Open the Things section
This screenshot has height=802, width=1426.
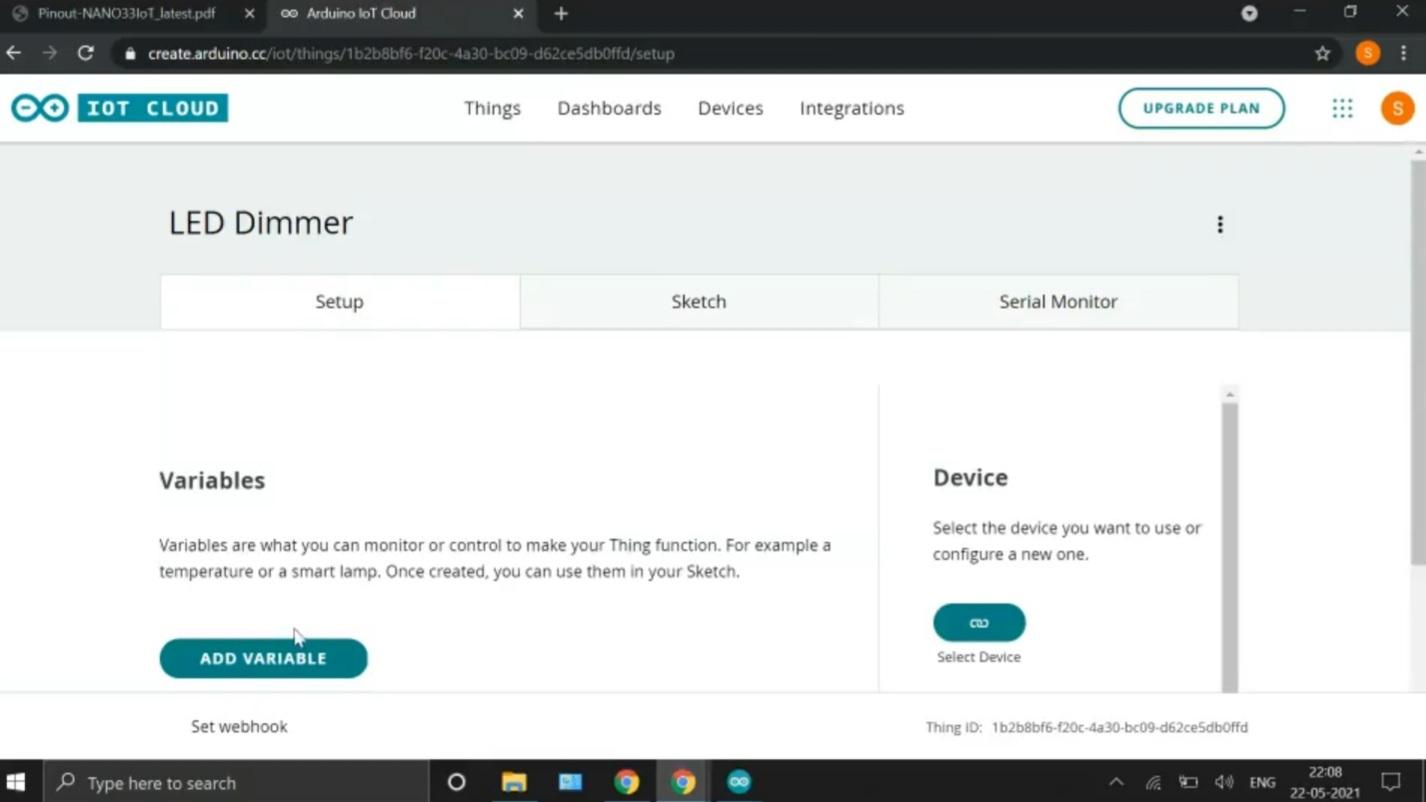[492, 108]
